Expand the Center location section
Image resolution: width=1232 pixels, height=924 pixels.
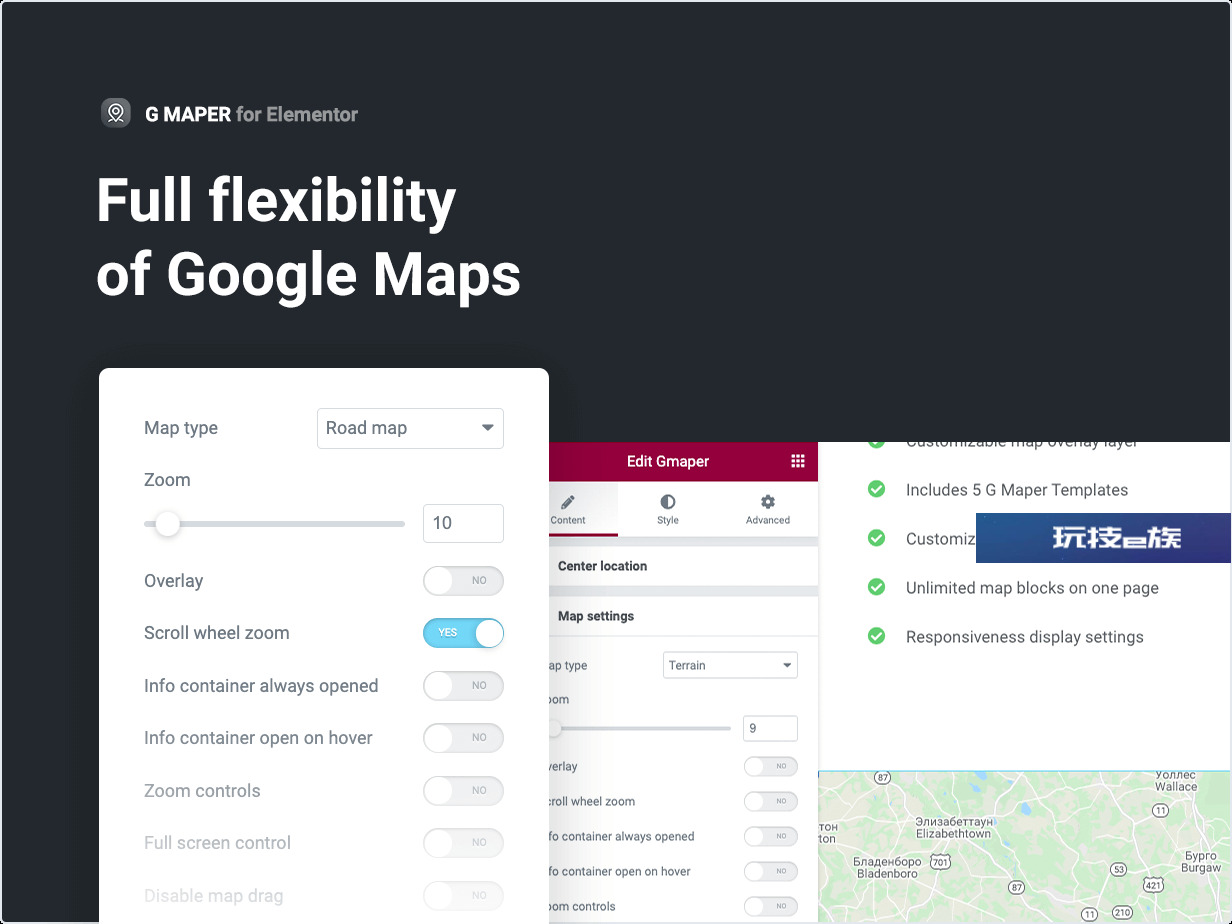[683, 566]
